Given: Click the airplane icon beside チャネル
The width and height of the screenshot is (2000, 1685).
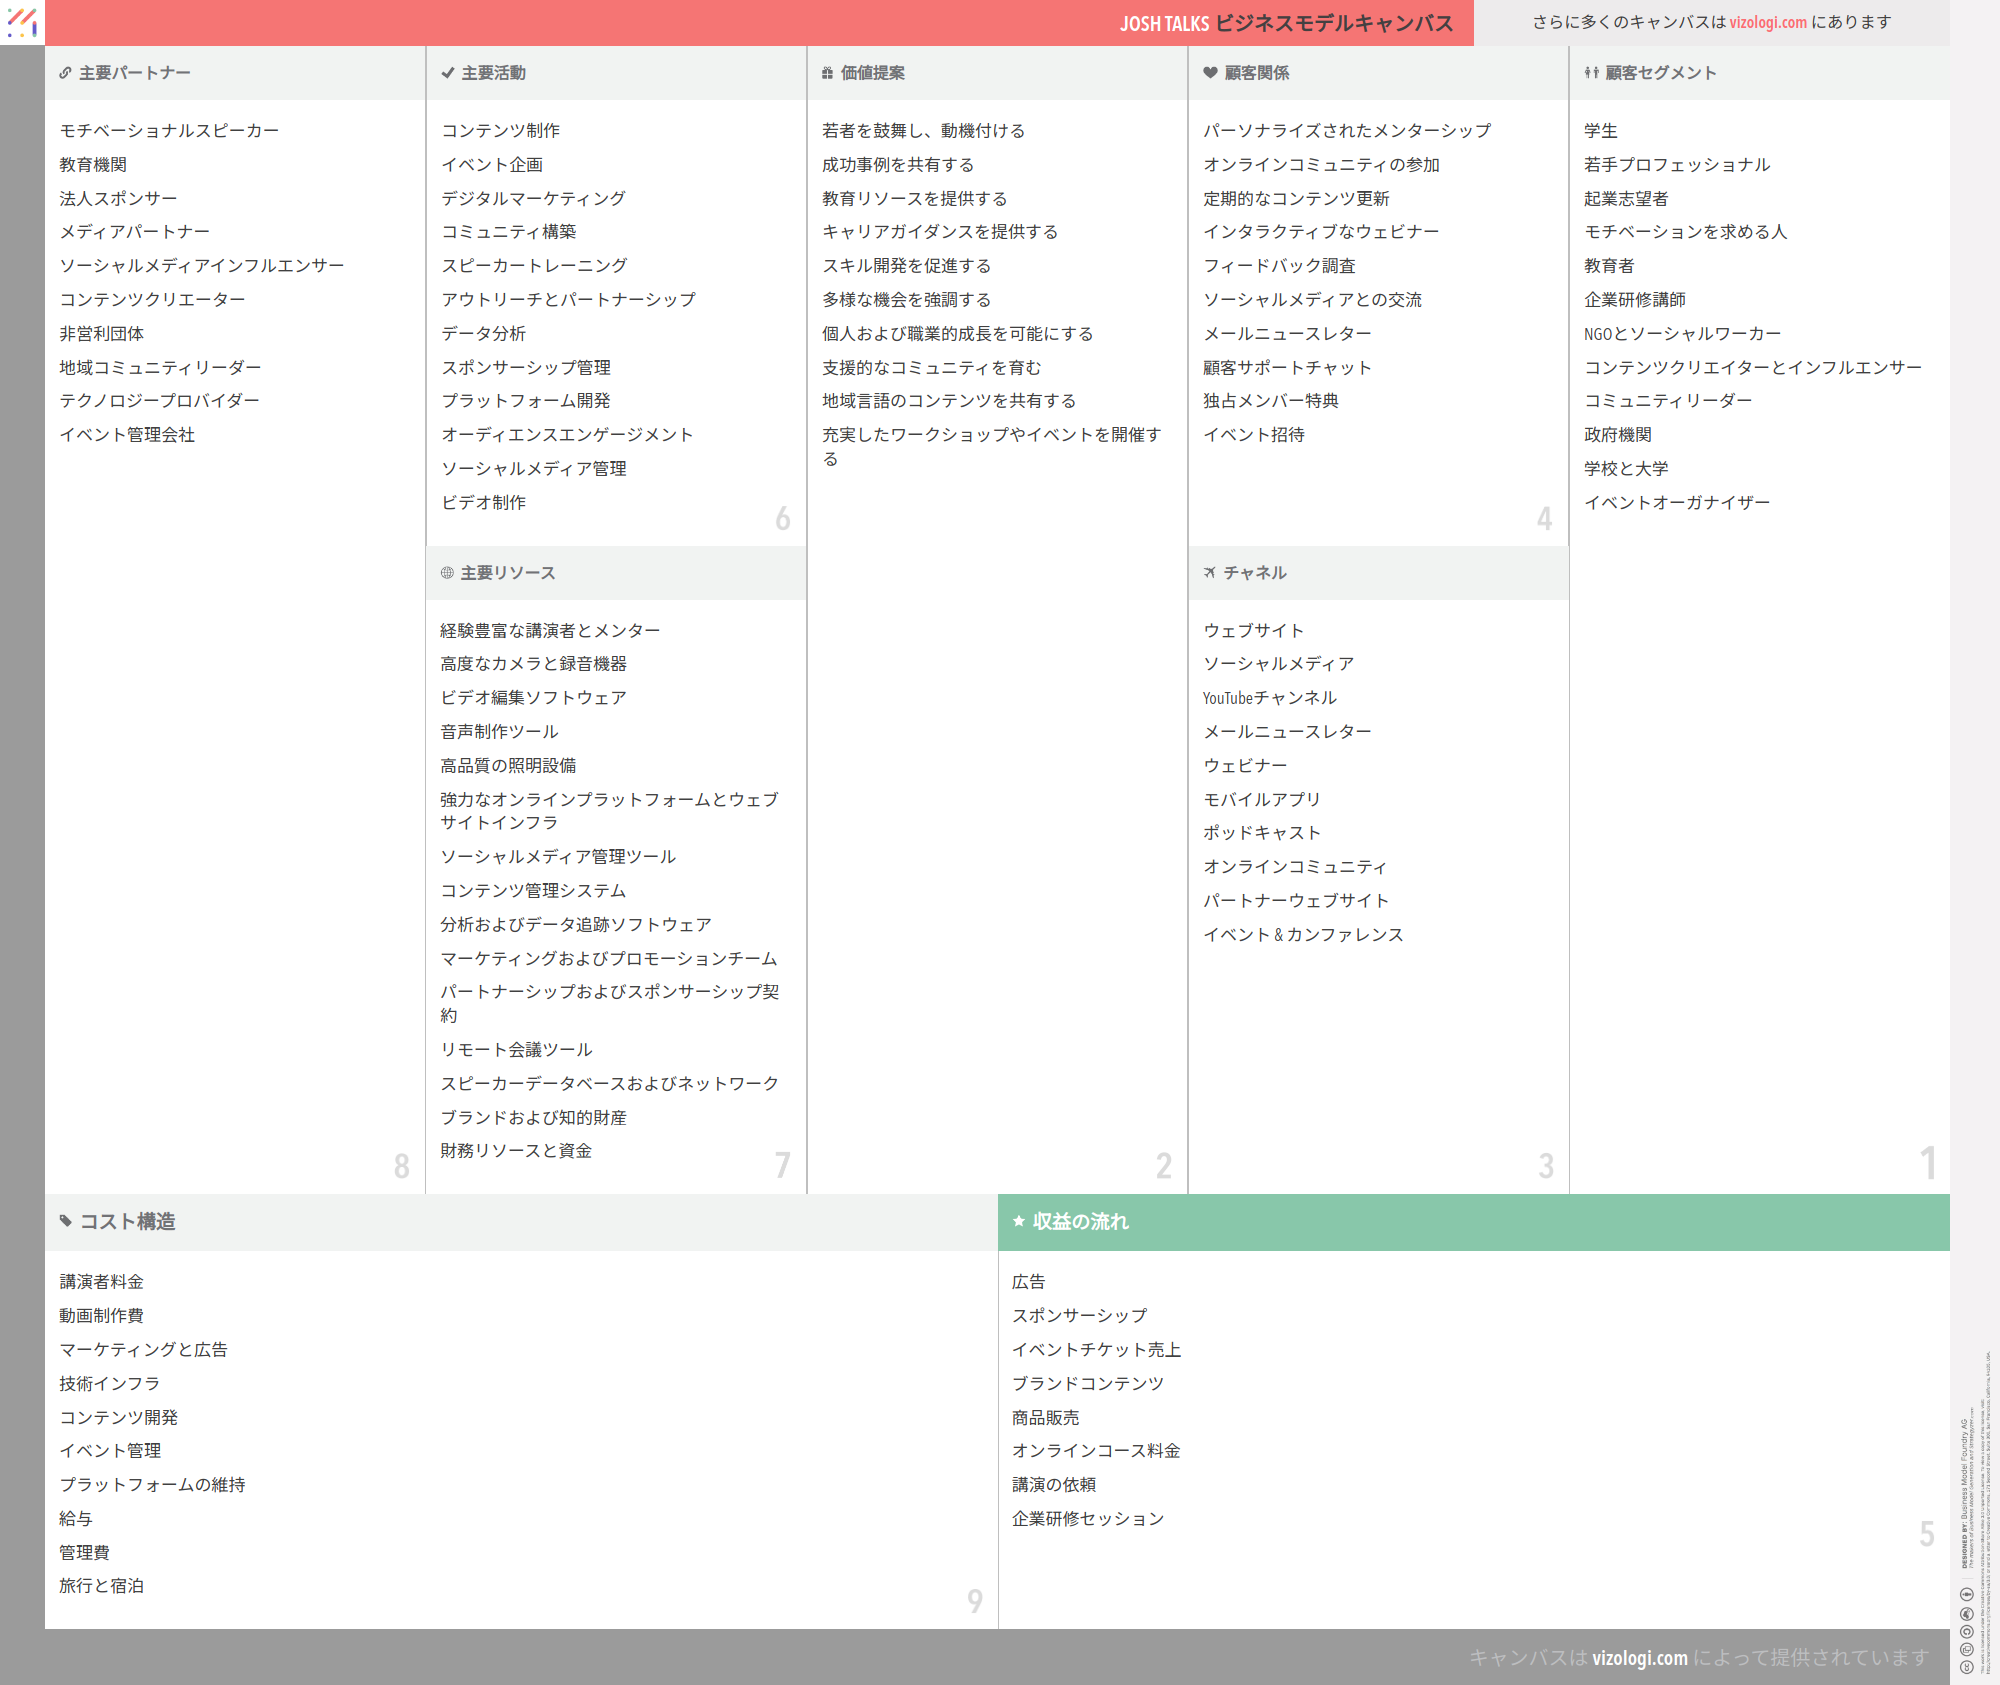Looking at the screenshot, I should [x=1210, y=573].
